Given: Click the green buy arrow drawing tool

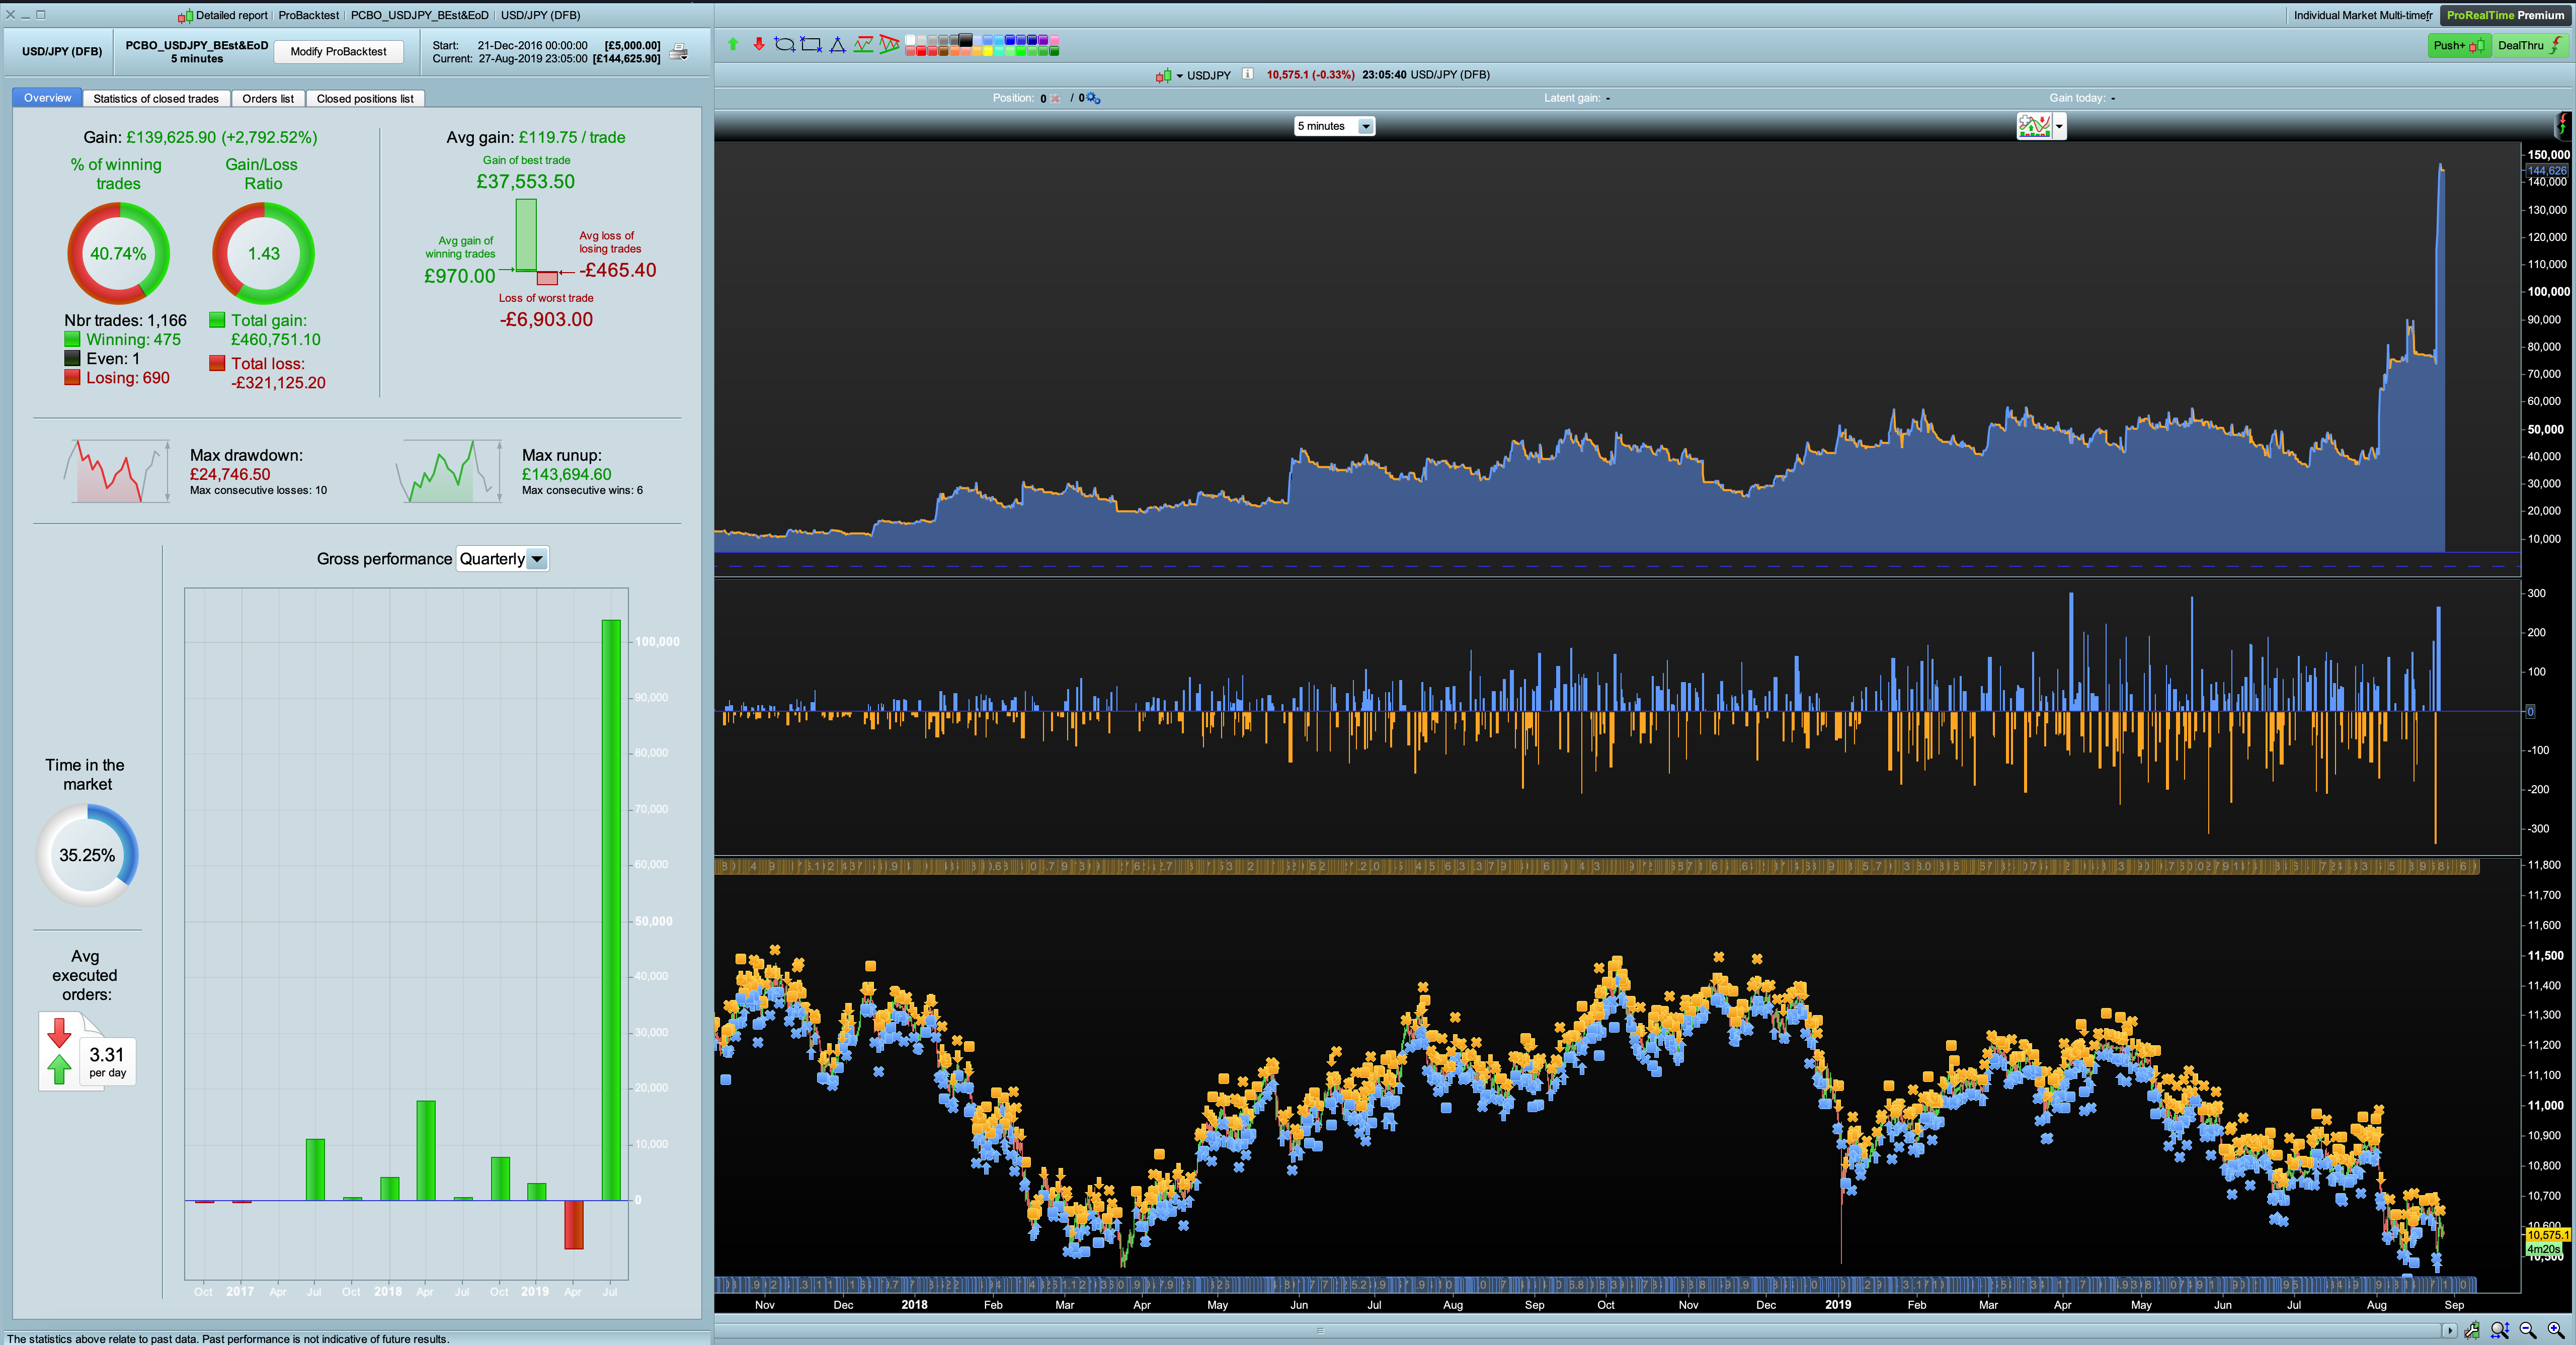Looking at the screenshot, I should [733, 44].
